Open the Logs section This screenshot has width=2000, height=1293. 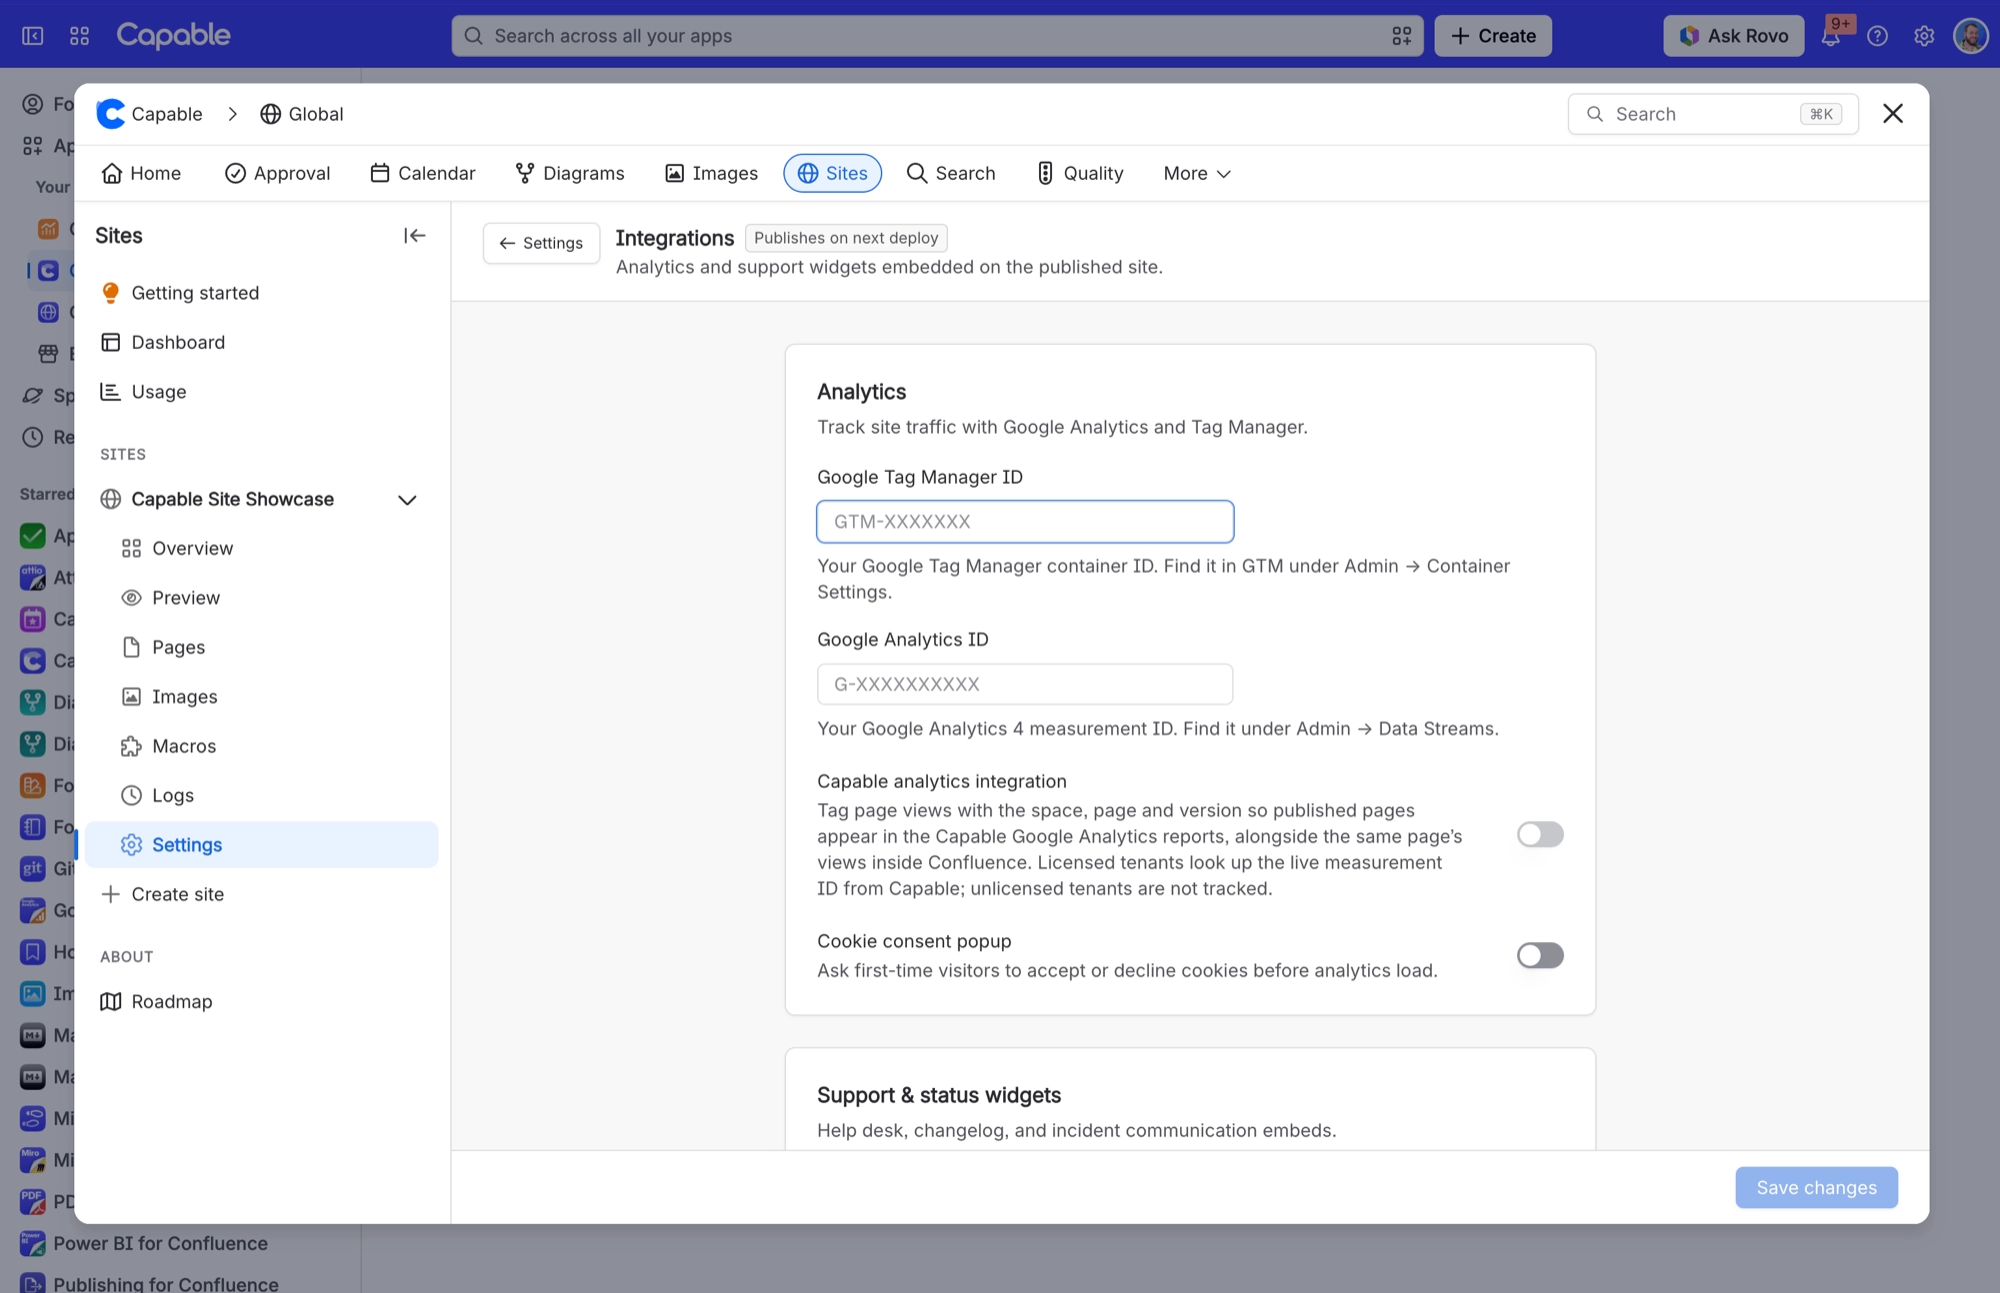262,795
